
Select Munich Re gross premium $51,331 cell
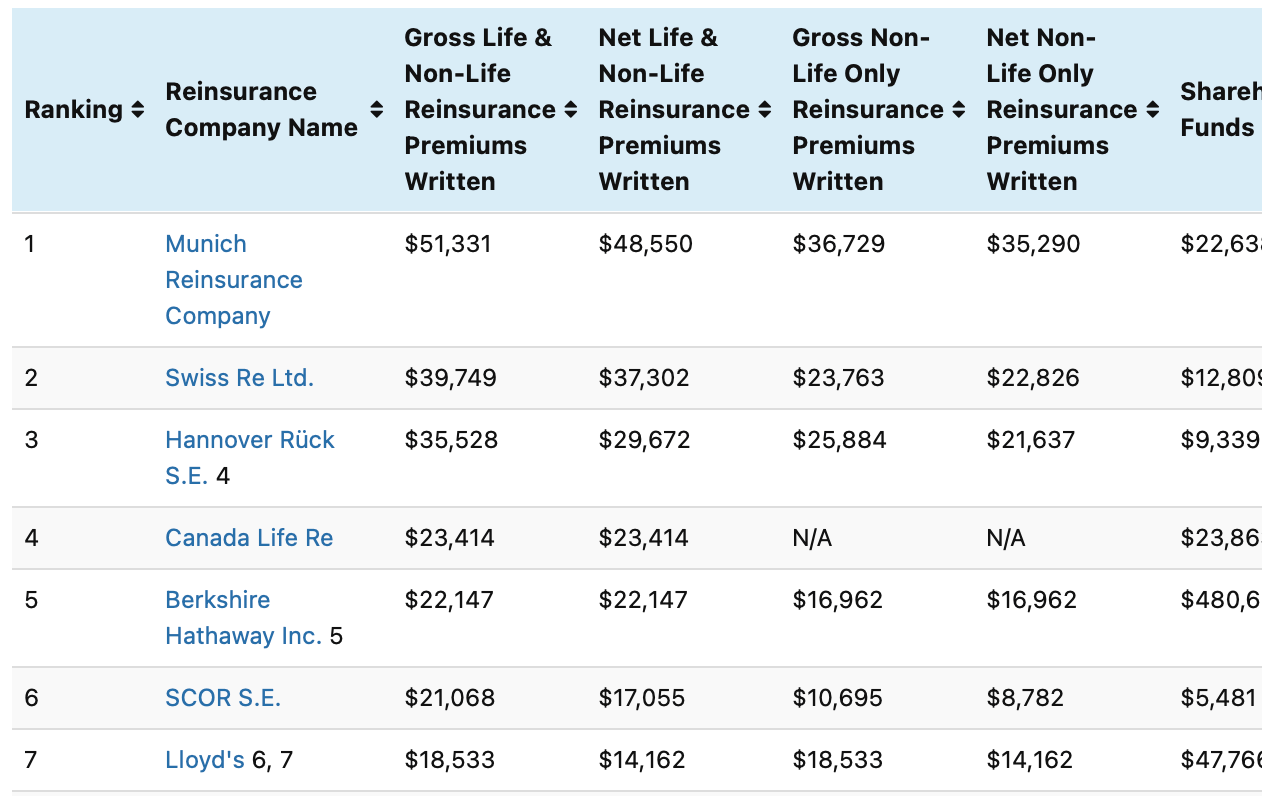(x=448, y=244)
